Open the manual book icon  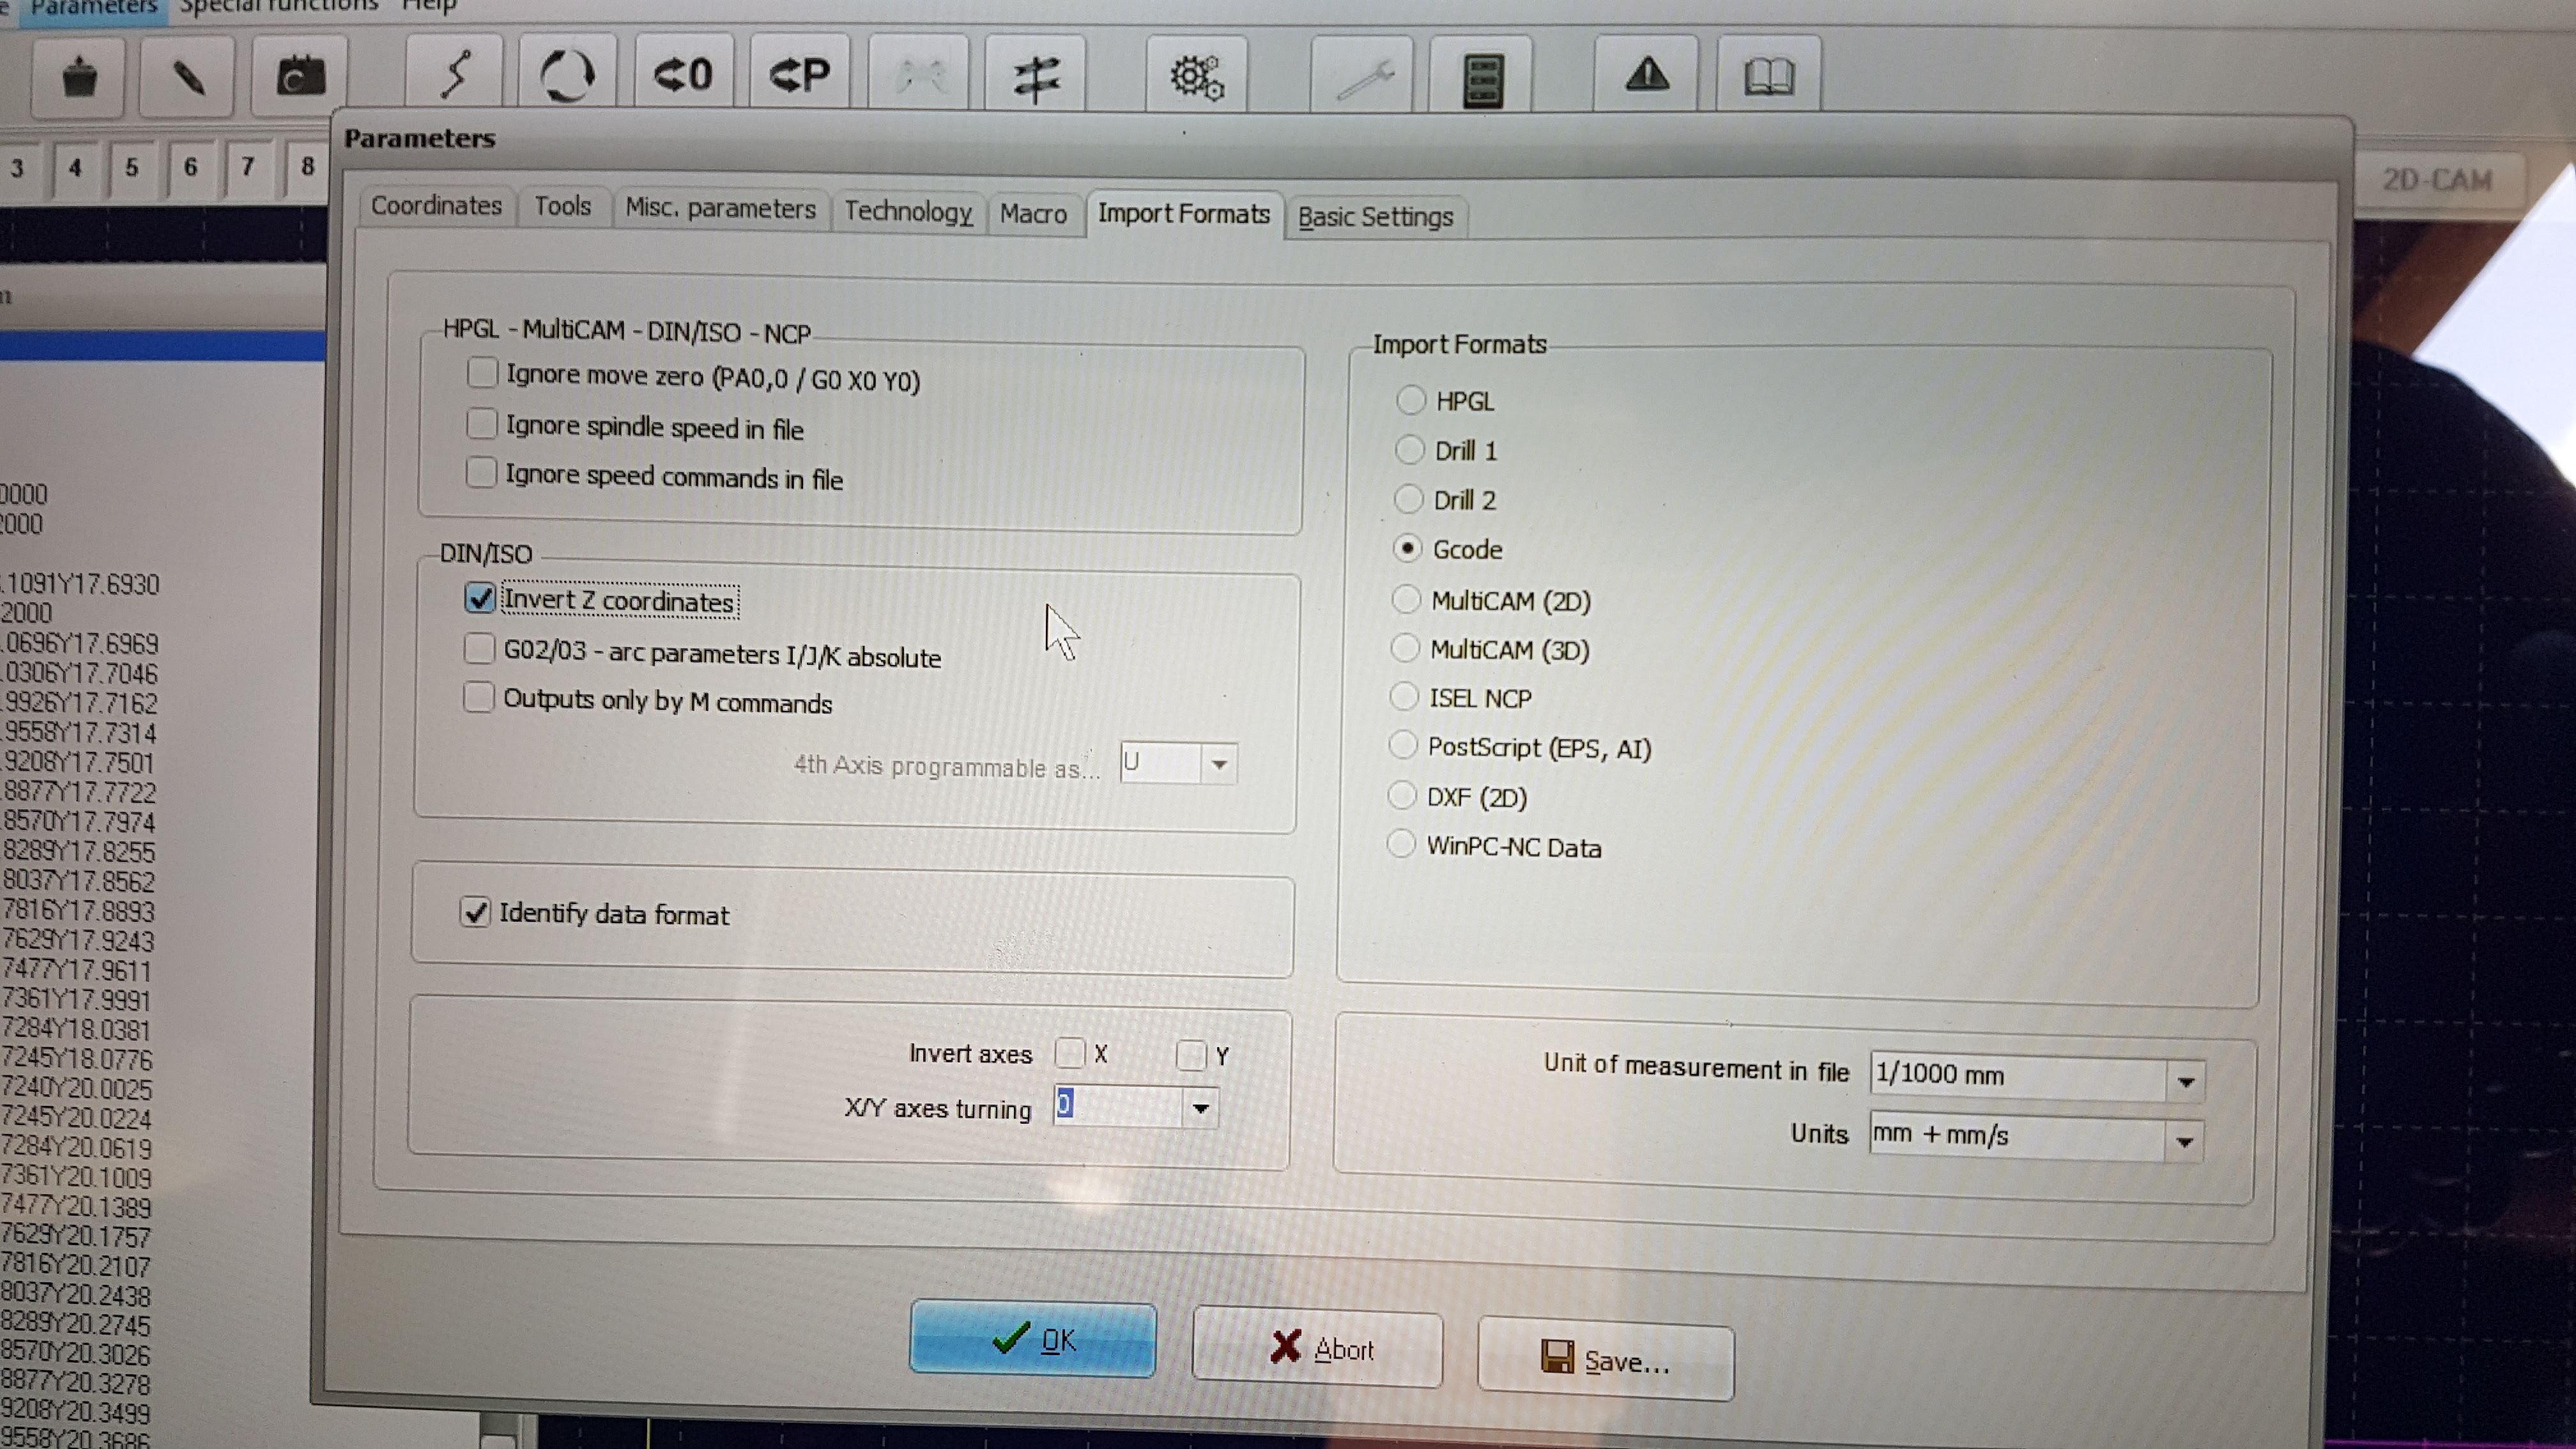click(x=1768, y=76)
